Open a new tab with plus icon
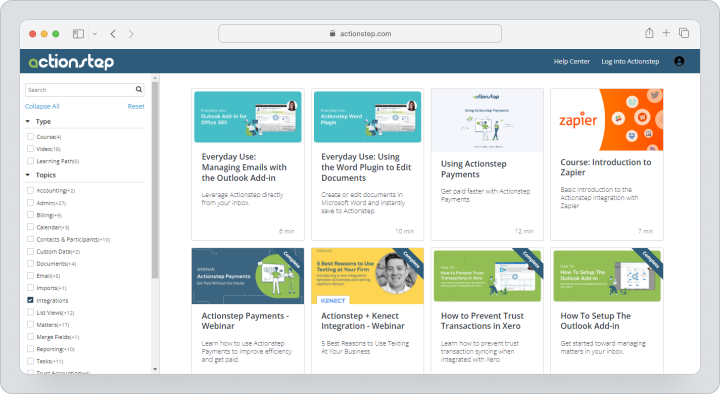The width and height of the screenshot is (720, 394). [666, 33]
